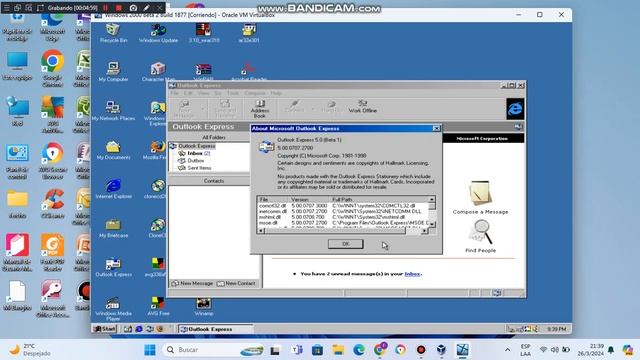This screenshot has height=360, width=640.
Task: Click the Contacts pane header
Action: click(213, 181)
